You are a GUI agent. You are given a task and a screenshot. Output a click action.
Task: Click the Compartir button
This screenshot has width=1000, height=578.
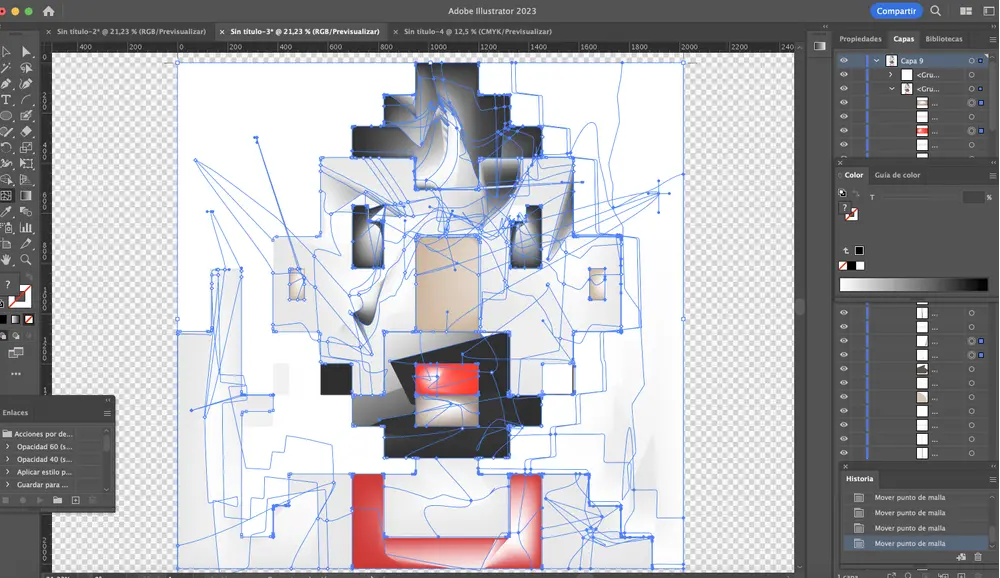click(x=895, y=11)
